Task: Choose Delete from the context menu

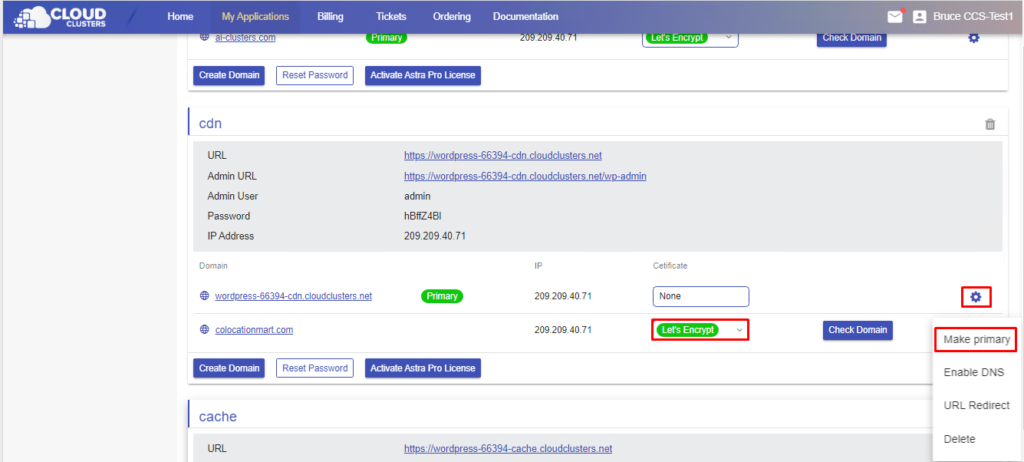Action: click(x=959, y=438)
